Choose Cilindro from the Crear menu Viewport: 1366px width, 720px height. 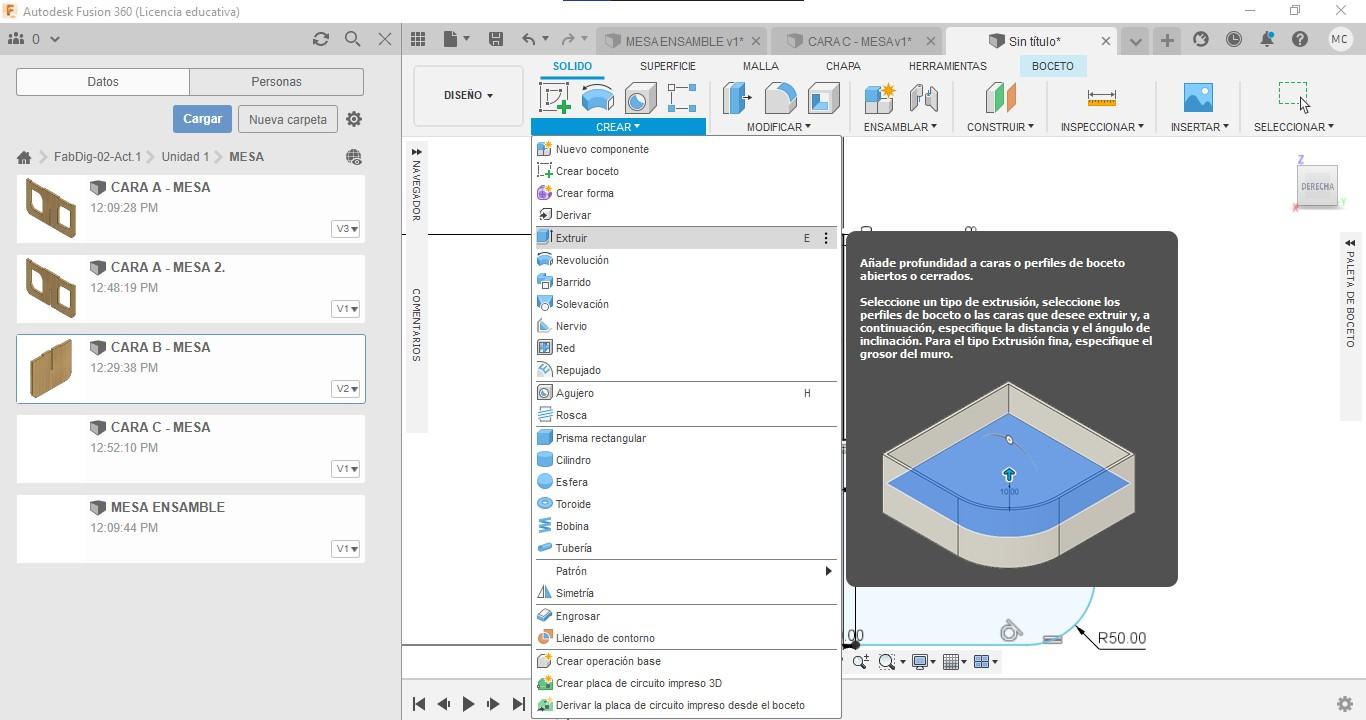click(x=686, y=460)
